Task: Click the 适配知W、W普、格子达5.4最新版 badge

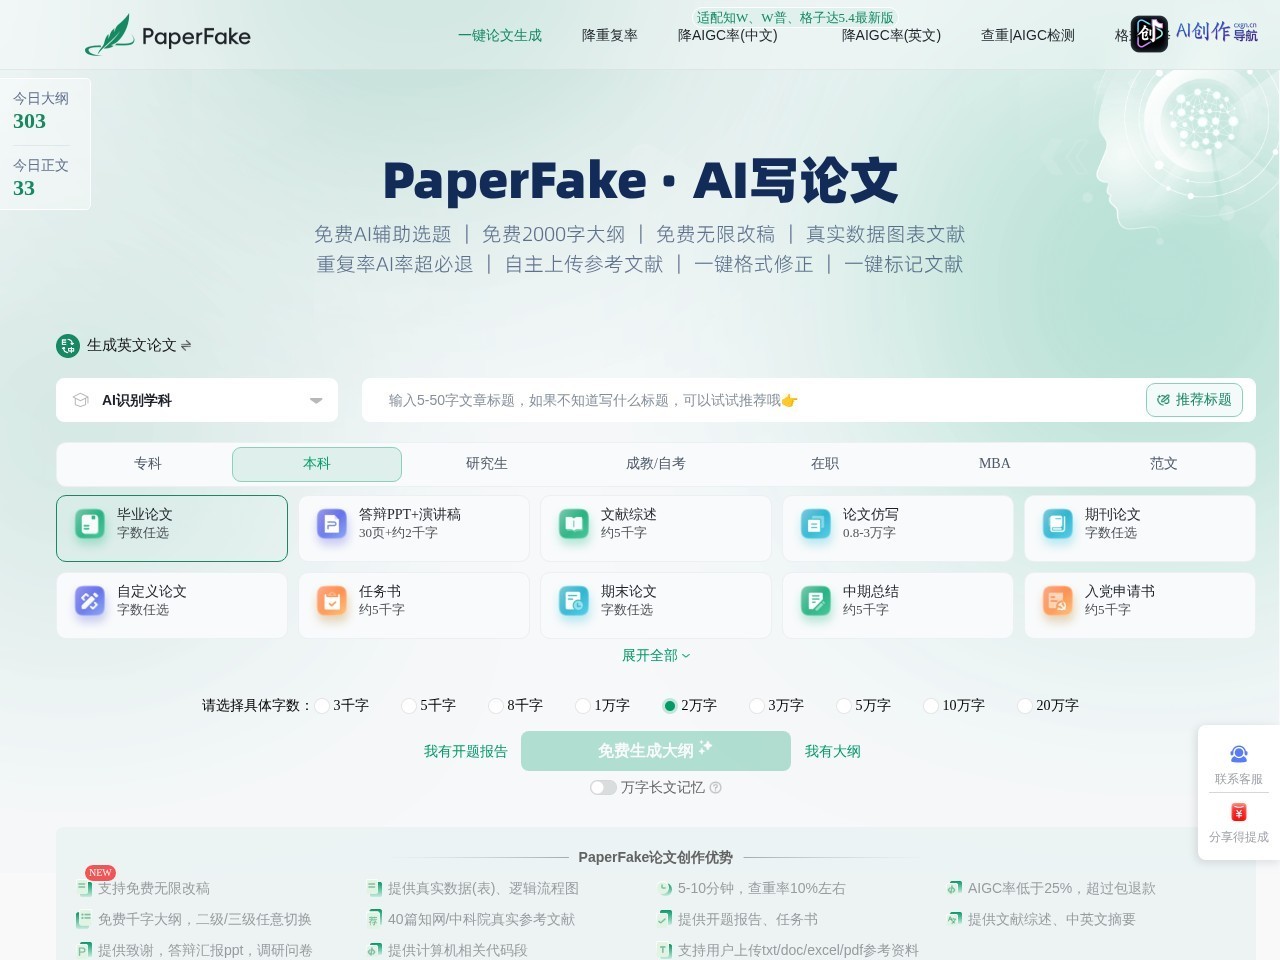Action: point(796,17)
